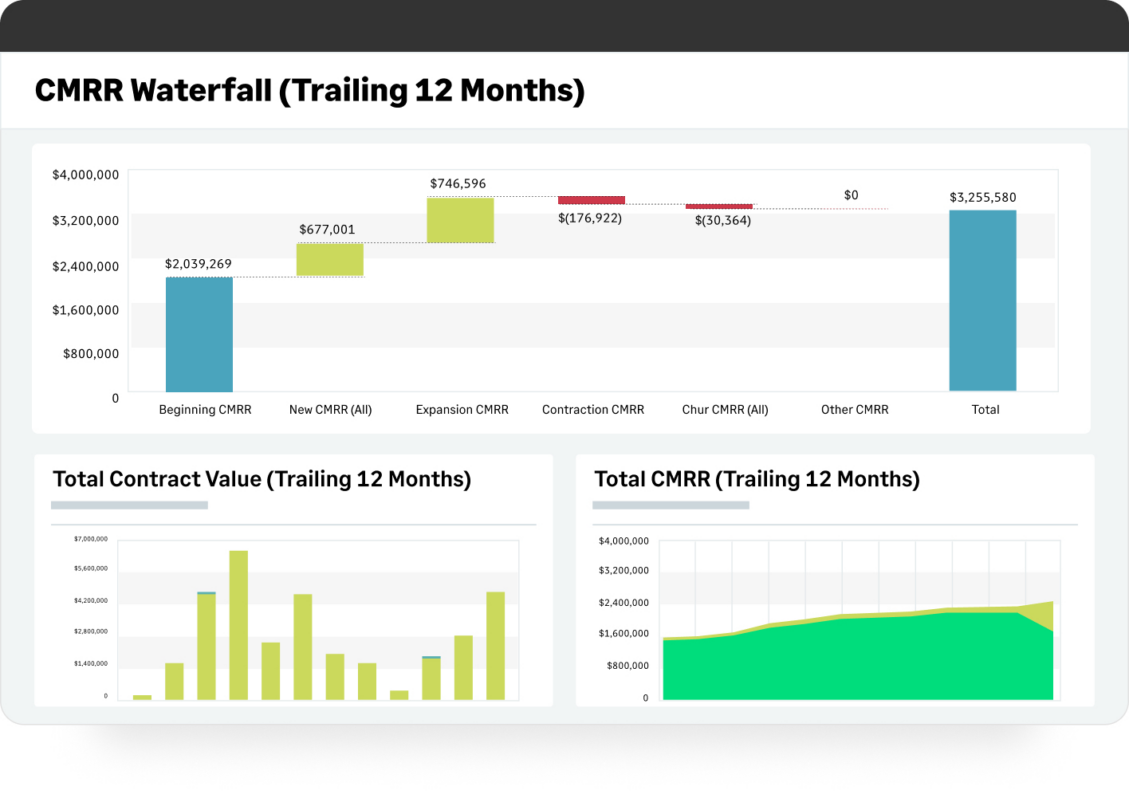Click gray subtitle bar under Total Contract Value
Image resolution: width=1129 pixels, height=810 pixels.
(x=129, y=505)
